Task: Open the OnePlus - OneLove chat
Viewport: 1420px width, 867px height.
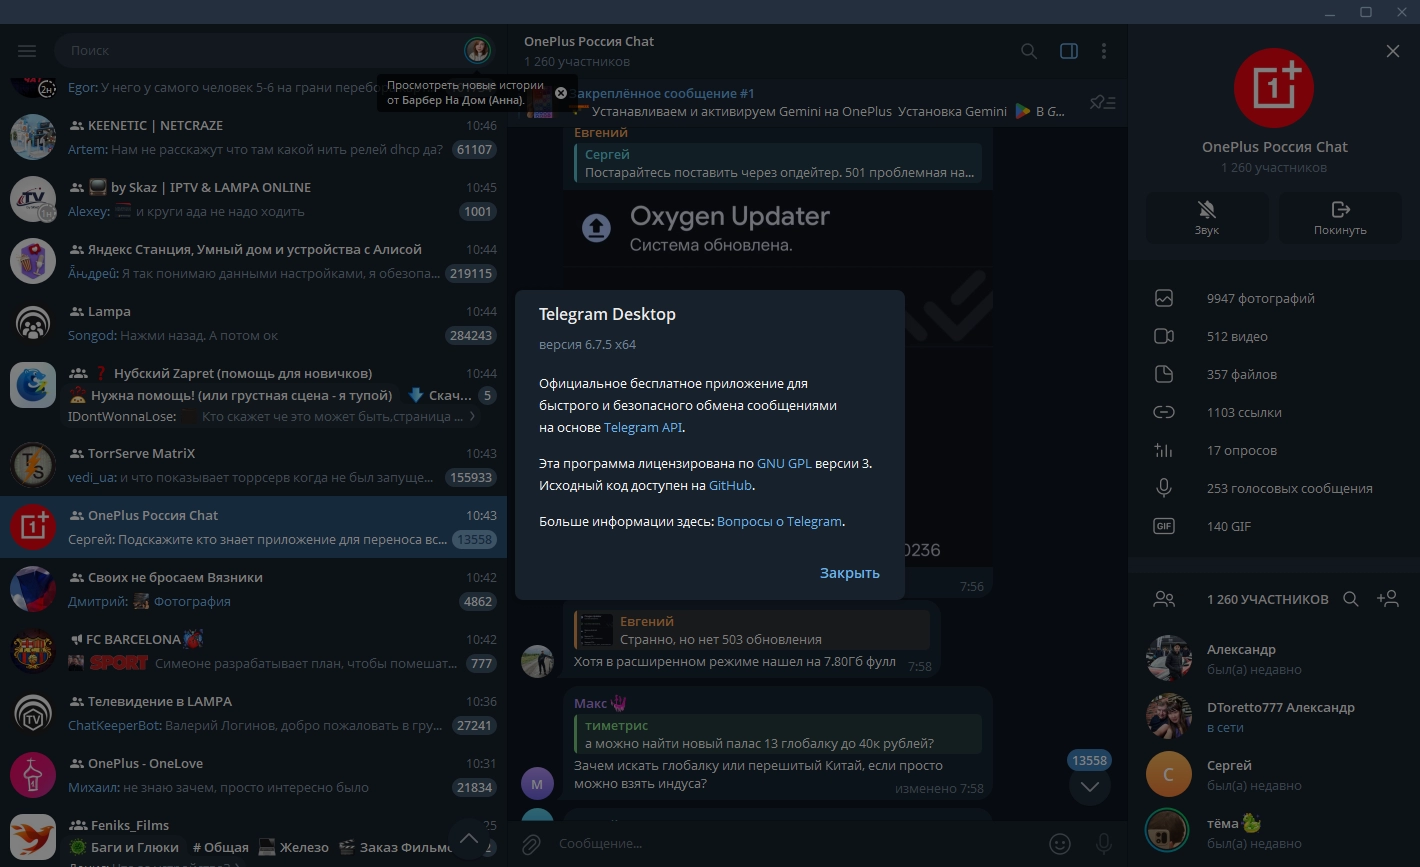Action: click(x=253, y=775)
